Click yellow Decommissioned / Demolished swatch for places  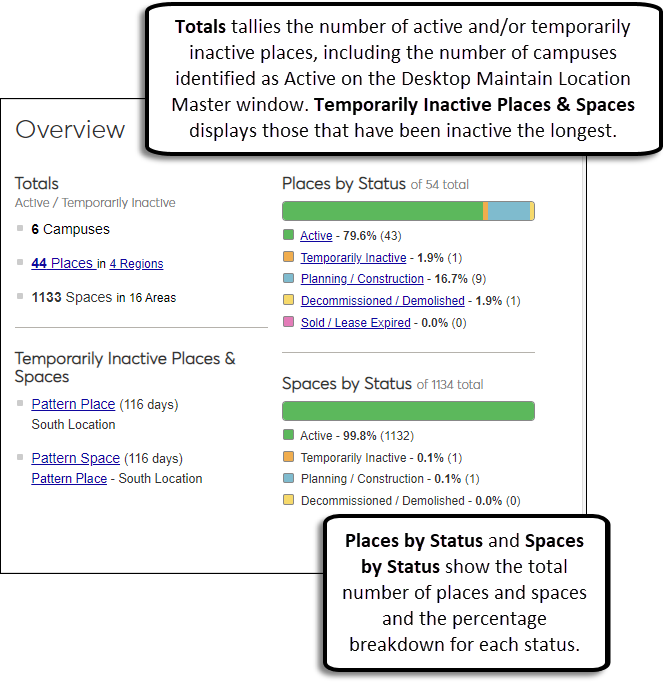(289, 301)
